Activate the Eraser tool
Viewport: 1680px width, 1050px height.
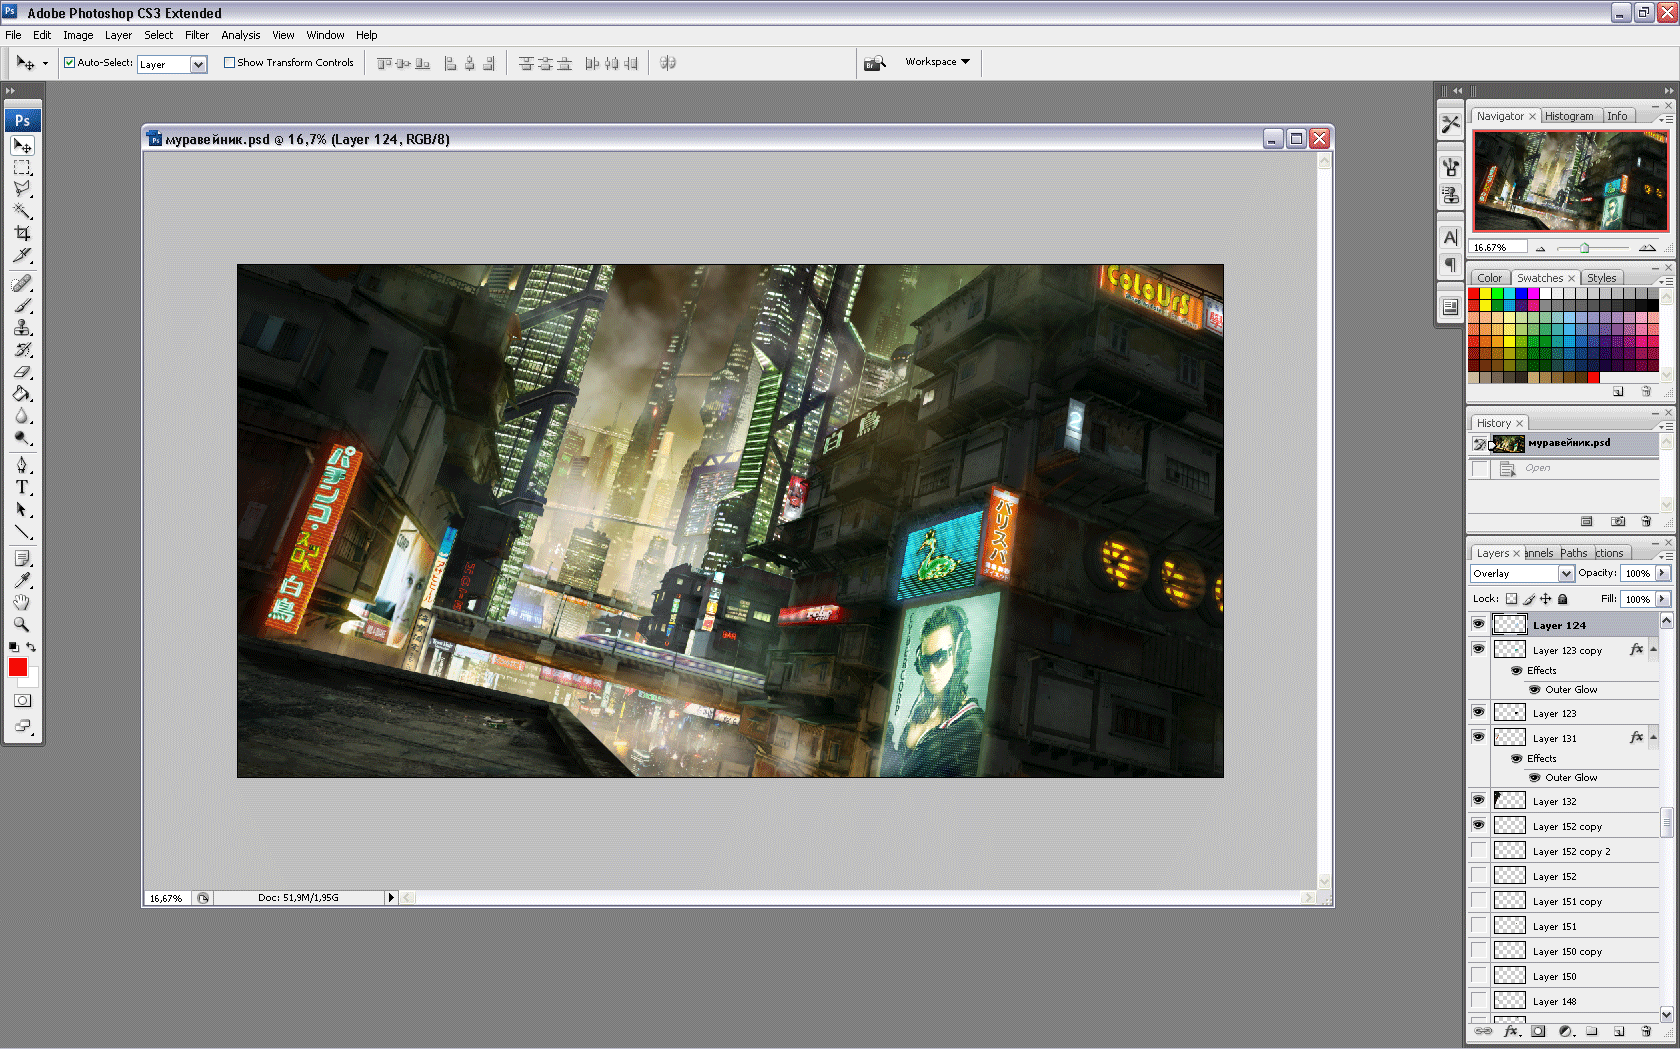[x=22, y=372]
